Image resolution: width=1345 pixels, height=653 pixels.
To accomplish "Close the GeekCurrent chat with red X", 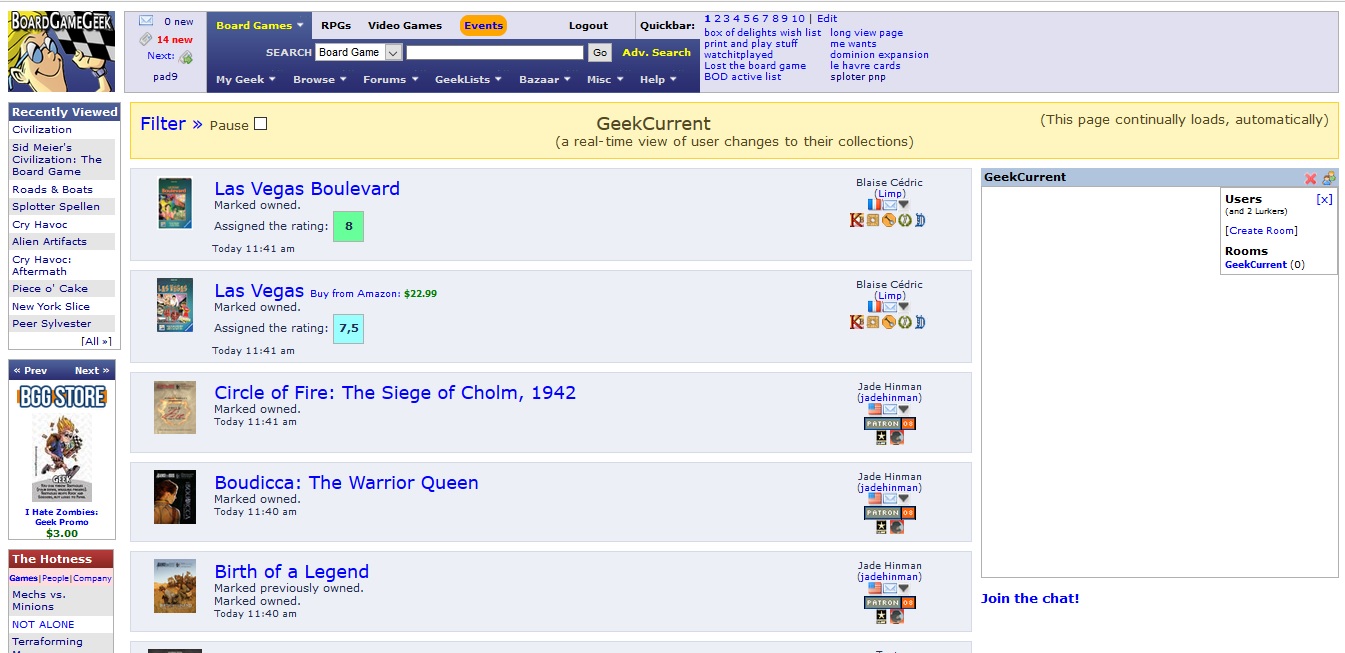I will coord(1310,178).
